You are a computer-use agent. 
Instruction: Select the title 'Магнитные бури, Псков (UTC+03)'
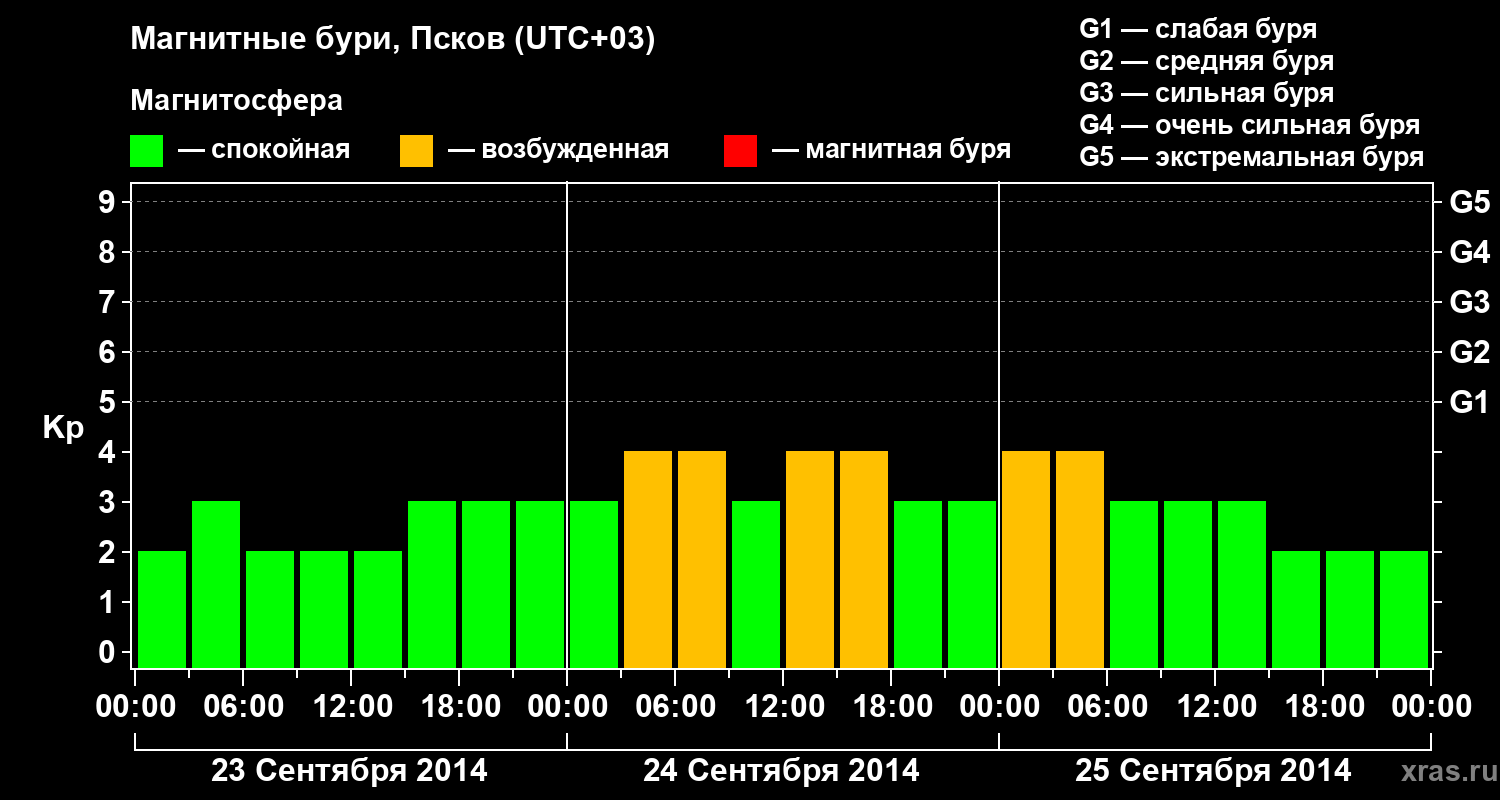pyautogui.click(x=392, y=41)
